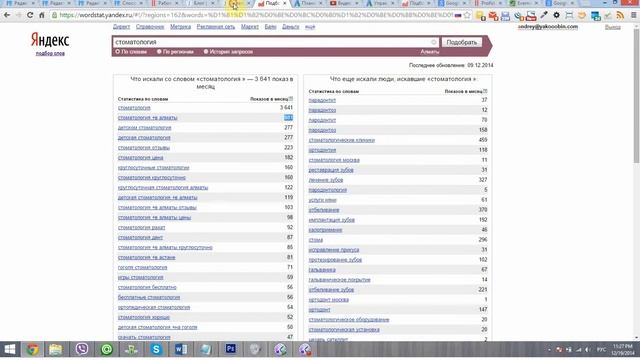Image resolution: width=640 pixels, height=360 pixels.
Task: Open the 'Деньги' top menu link
Action: click(291, 27)
